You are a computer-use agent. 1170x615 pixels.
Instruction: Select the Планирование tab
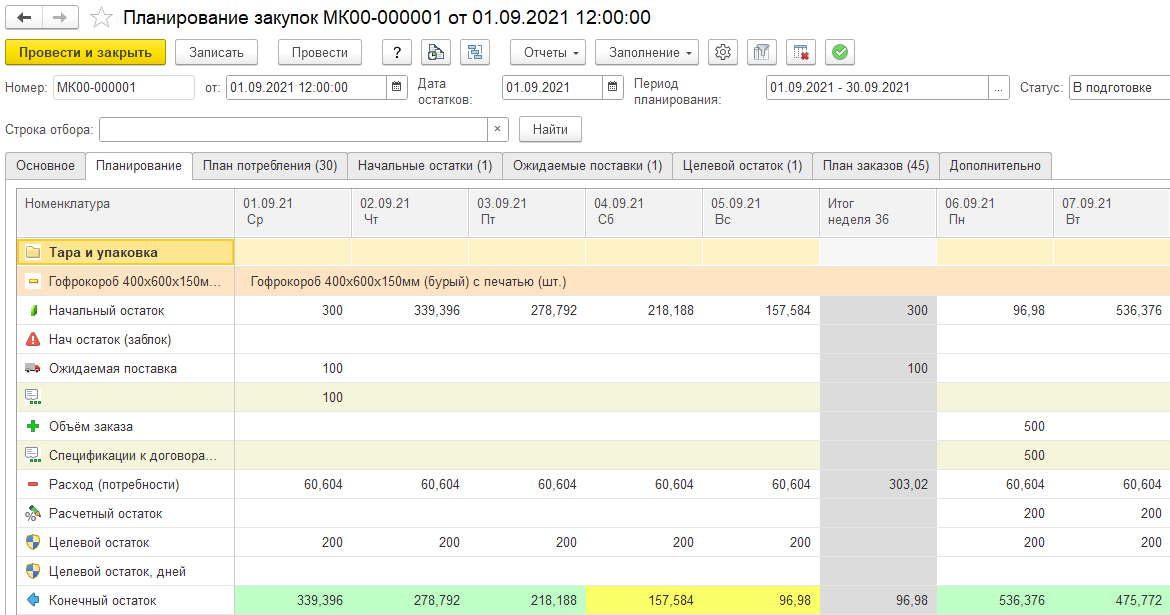[139, 166]
